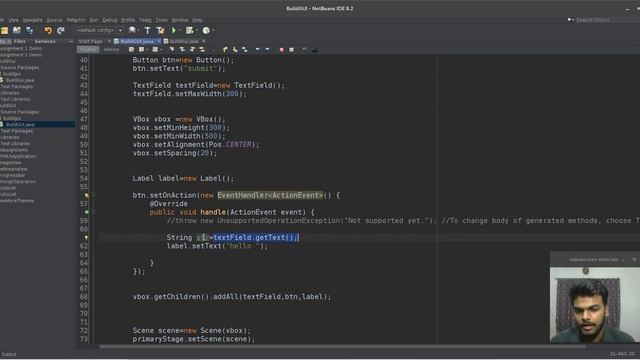The height and width of the screenshot is (360, 640).
Task: Click the New Project toolbar icon
Action: 5,30
